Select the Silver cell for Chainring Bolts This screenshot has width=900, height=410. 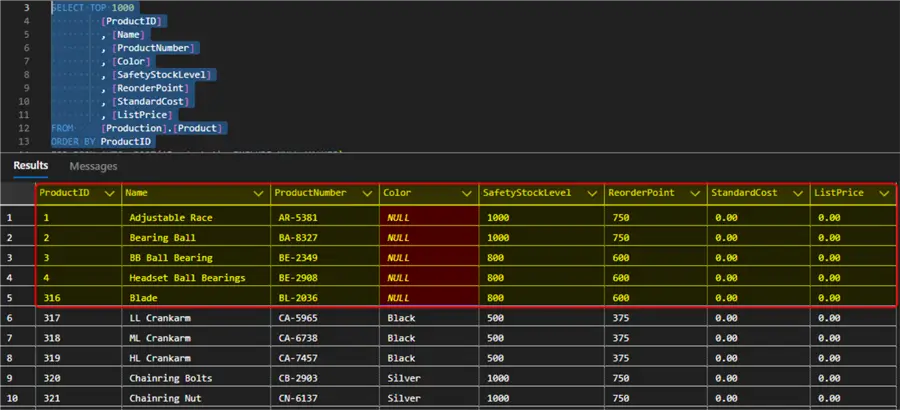[x=403, y=378]
